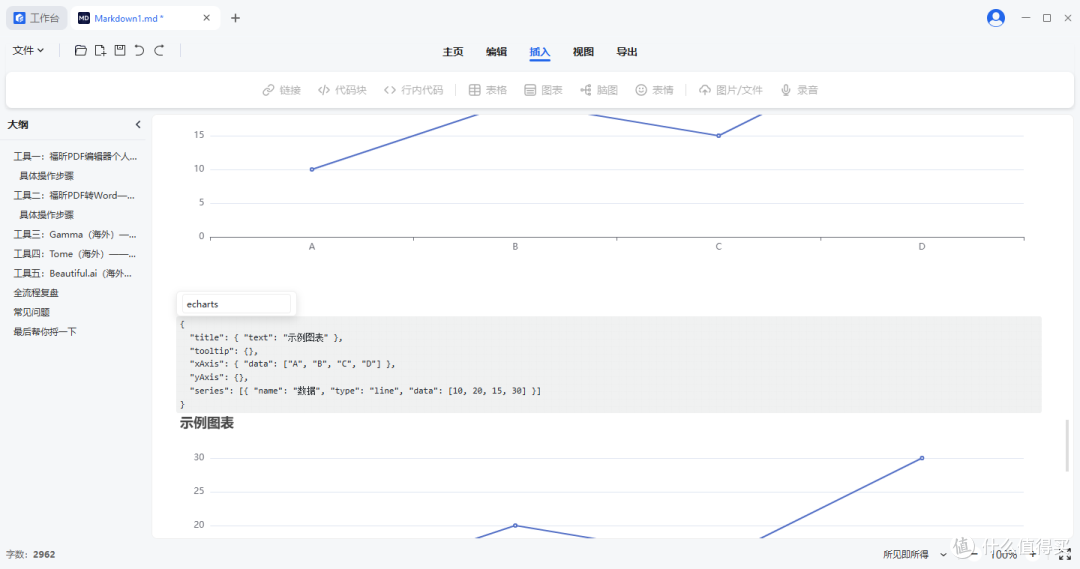The image size is (1080, 569).
Task: Insert a chart using 图表
Action: [543, 90]
